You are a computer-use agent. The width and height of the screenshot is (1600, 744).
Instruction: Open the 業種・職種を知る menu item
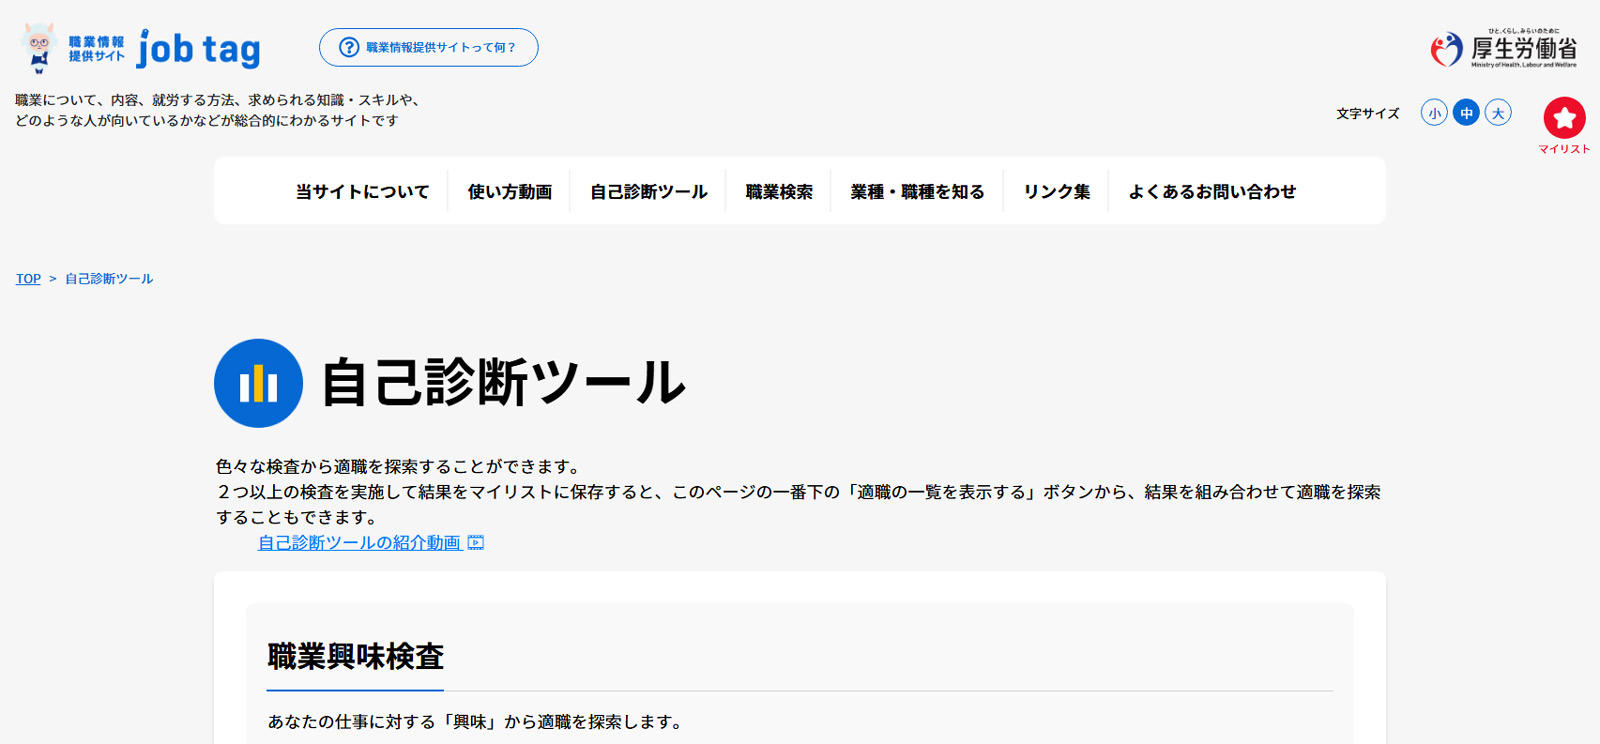pos(917,191)
